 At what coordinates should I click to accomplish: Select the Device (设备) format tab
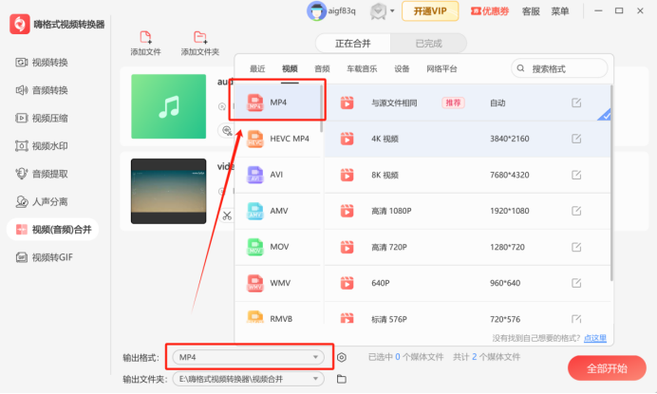coord(401,69)
